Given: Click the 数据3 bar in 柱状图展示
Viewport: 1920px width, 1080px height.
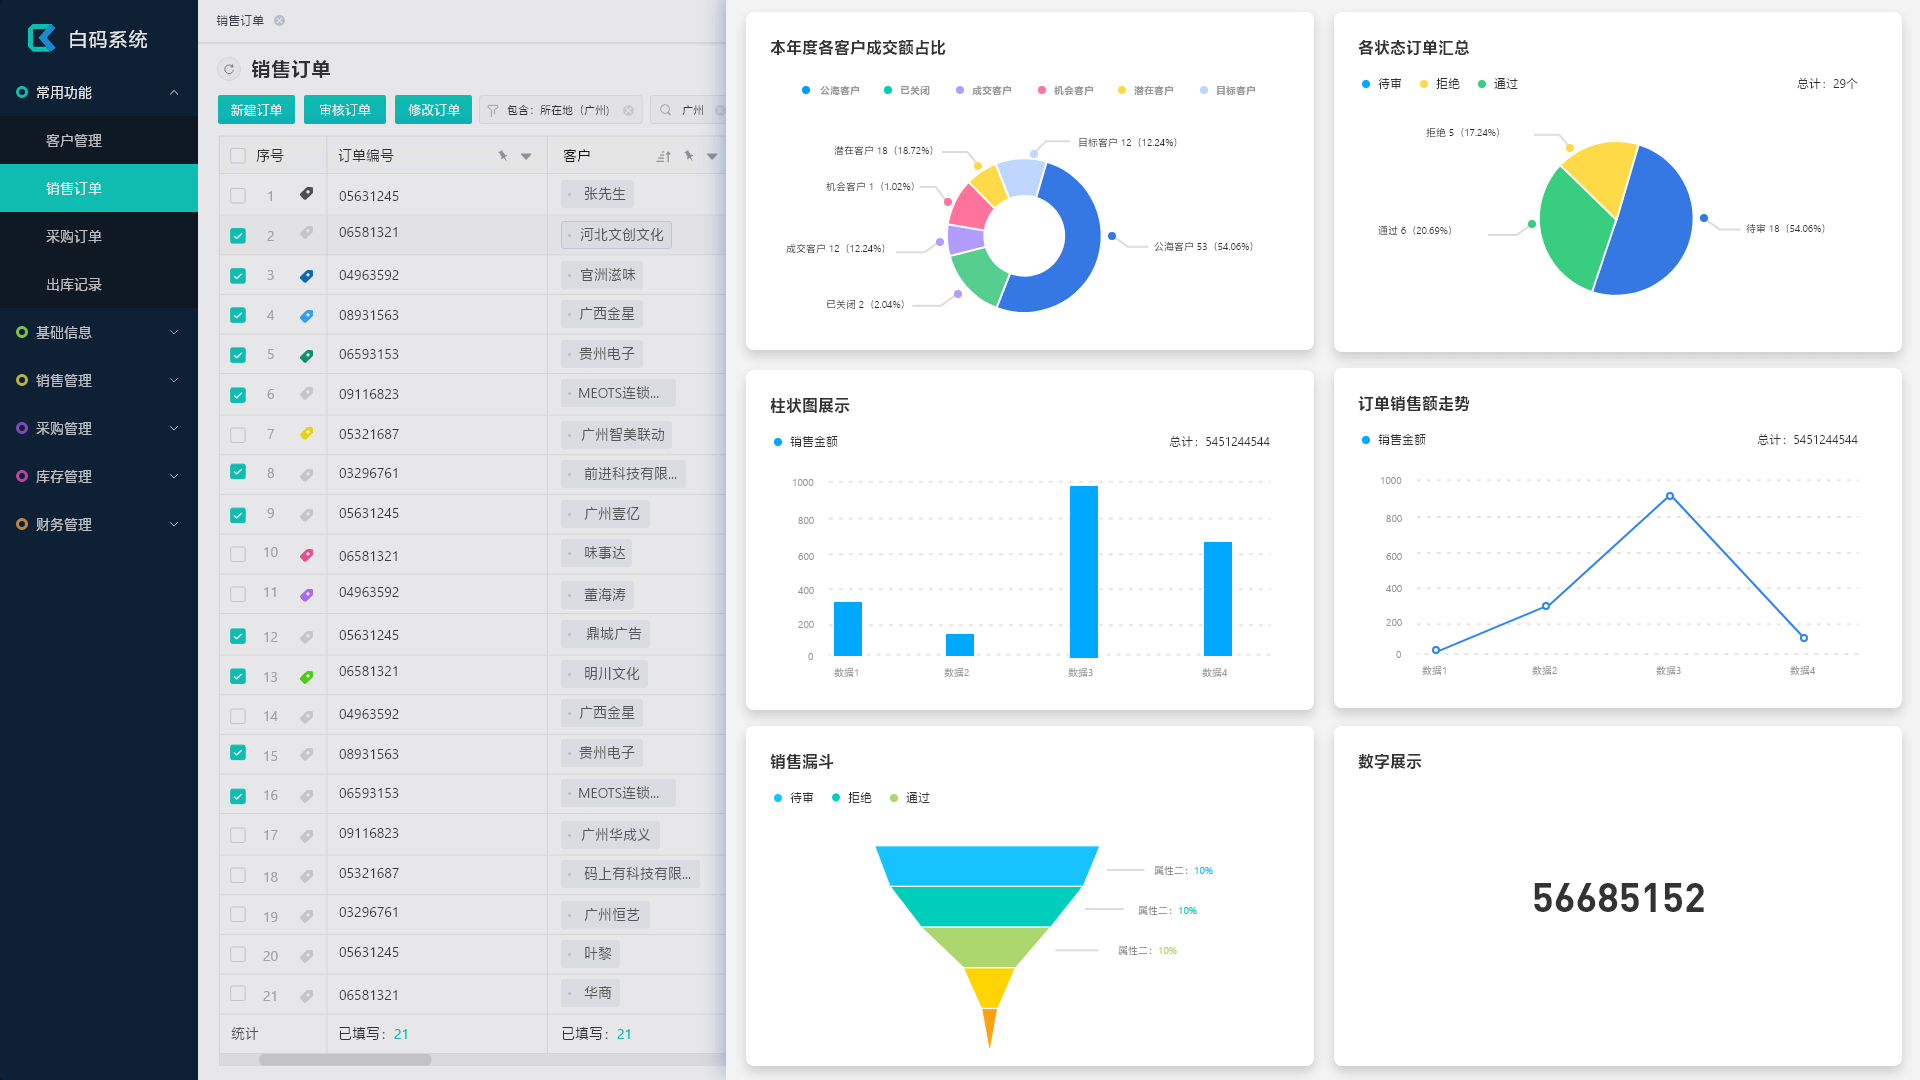Looking at the screenshot, I should coord(1084,571).
